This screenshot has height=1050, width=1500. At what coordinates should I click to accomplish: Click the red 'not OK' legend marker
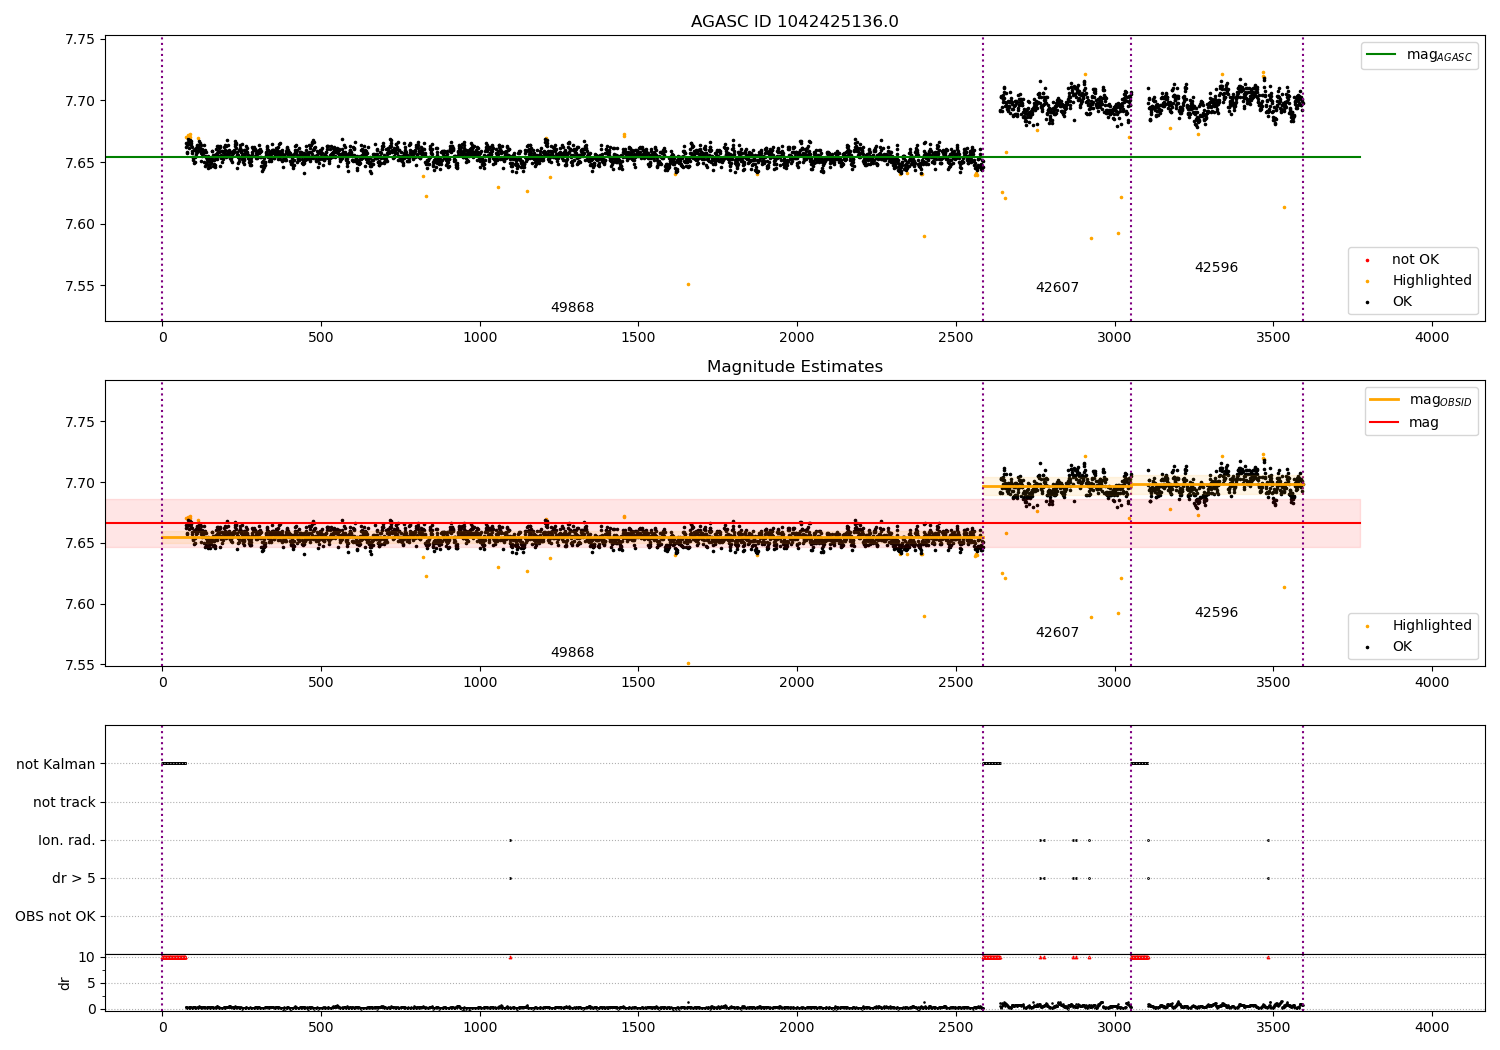(1367, 260)
